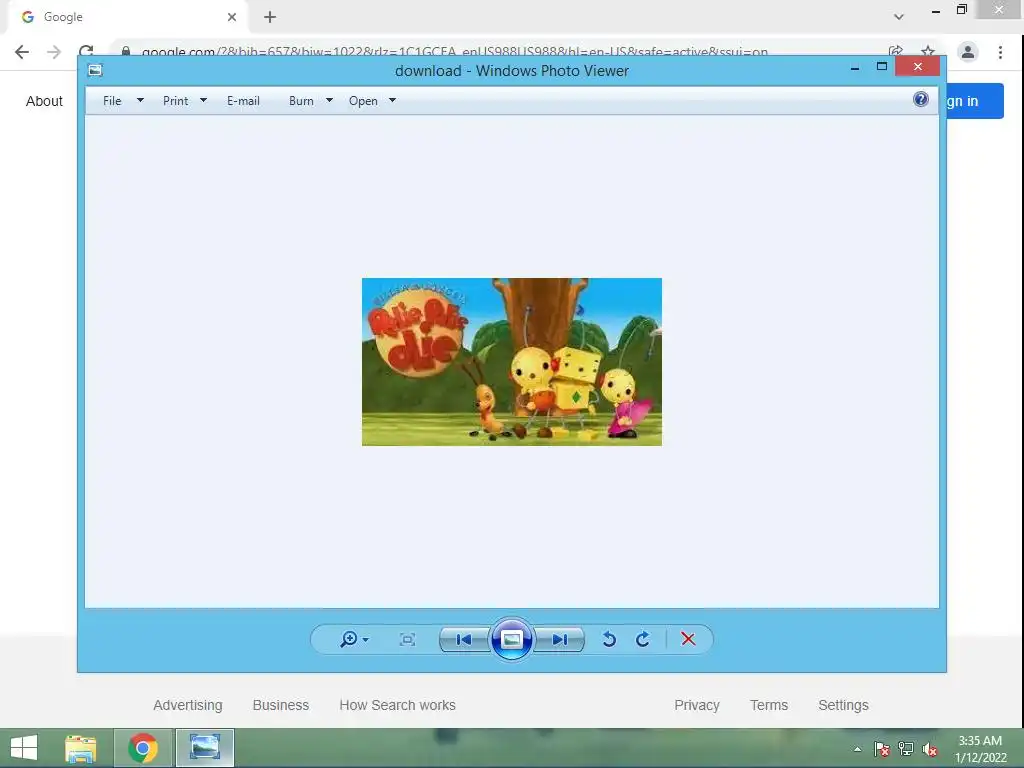Image resolution: width=1024 pixels, height=768 pixels.
Task: Open the Windows Start button
Action: [24, 748]
